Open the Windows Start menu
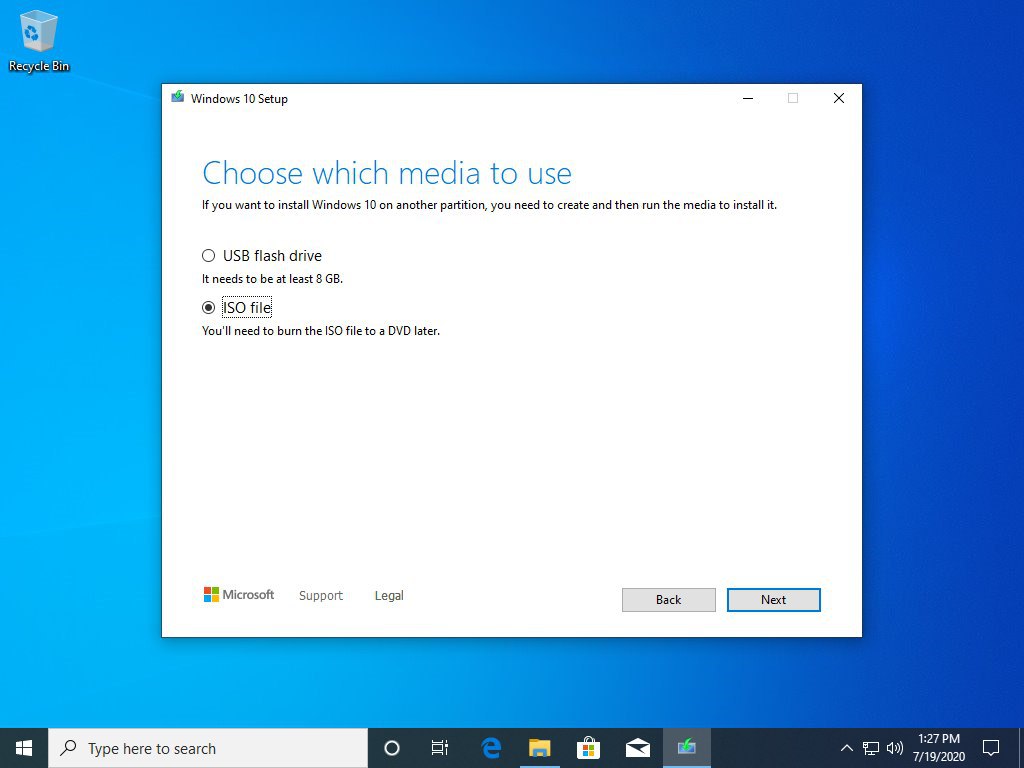This screenshot has height=768, width=1024. (x=24, y=748)
